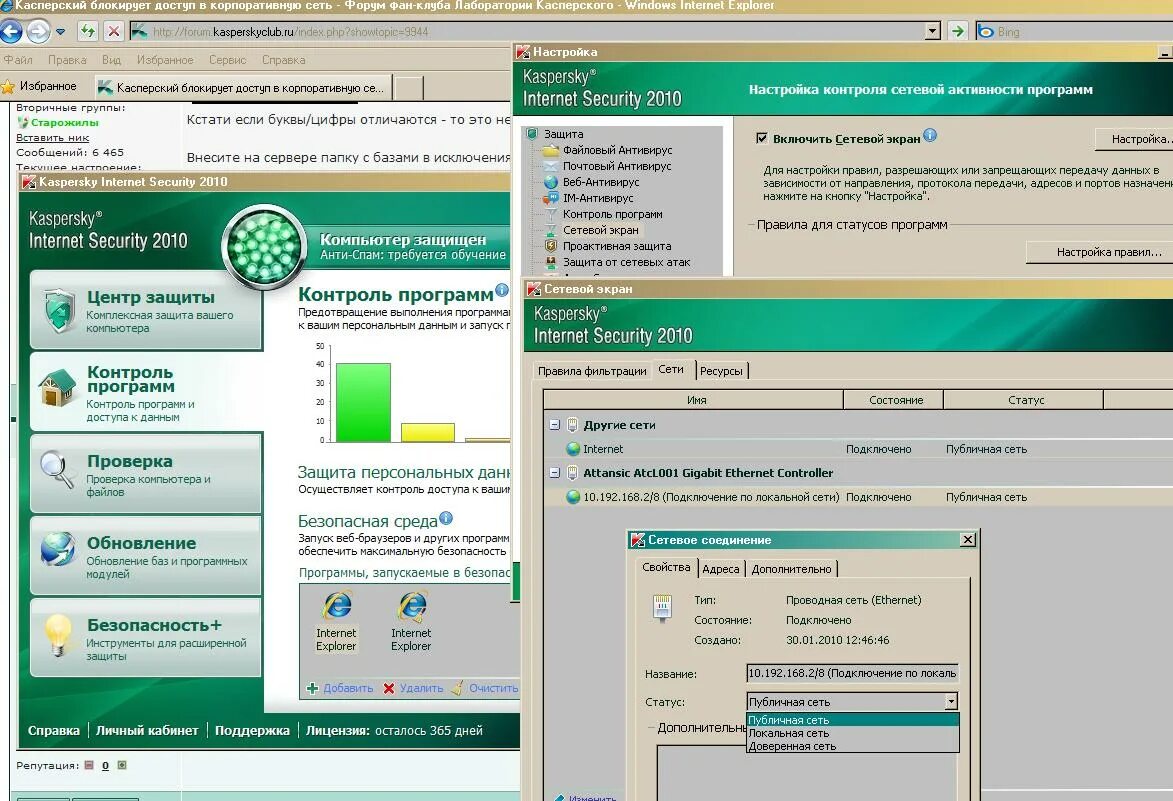1173x801 pixels.
Task: Click the browser Back arrow button
Action: click(11, 31)
